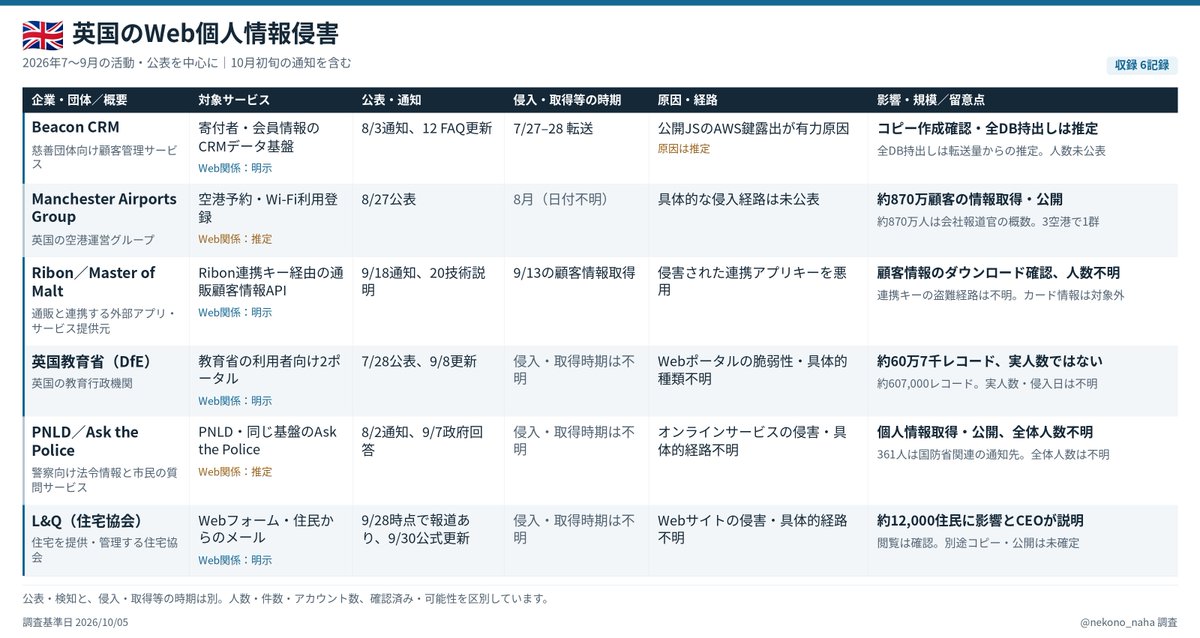Click the page title 英国のWeb個人情報侵害
1200x638 pixels.
point(205,34)
